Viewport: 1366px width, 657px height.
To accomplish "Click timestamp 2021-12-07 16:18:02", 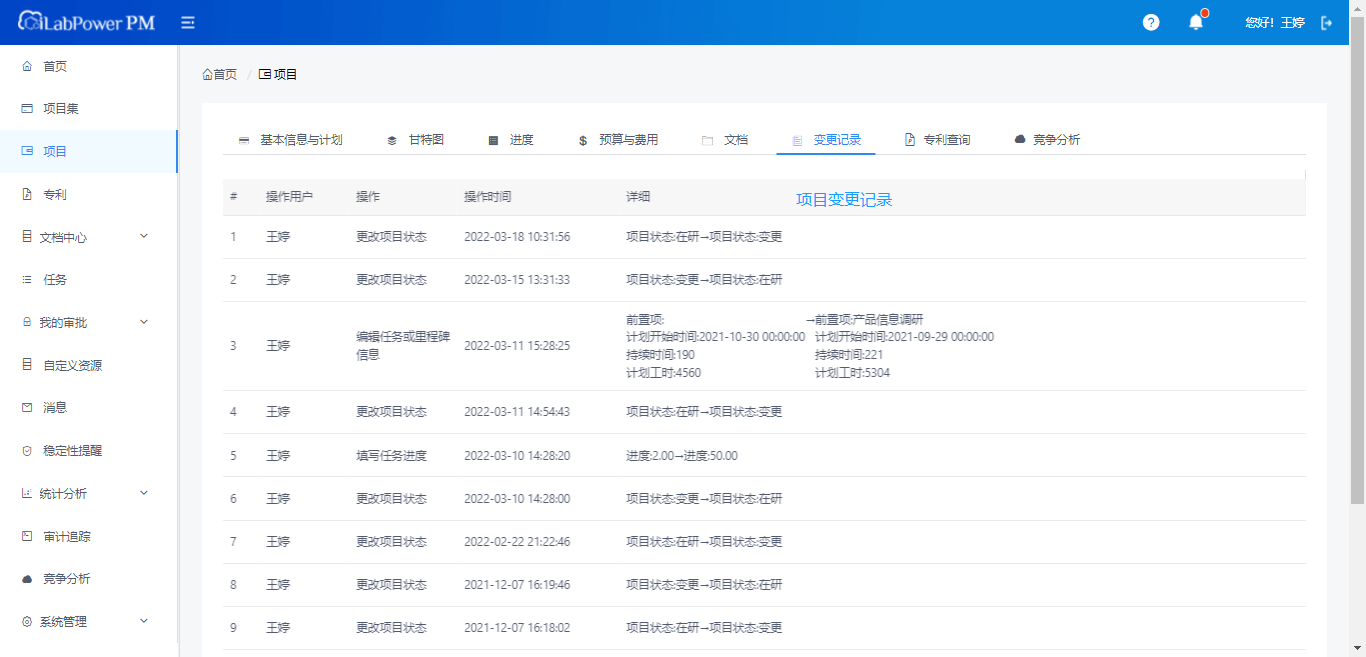I will [x=517, y=628].
